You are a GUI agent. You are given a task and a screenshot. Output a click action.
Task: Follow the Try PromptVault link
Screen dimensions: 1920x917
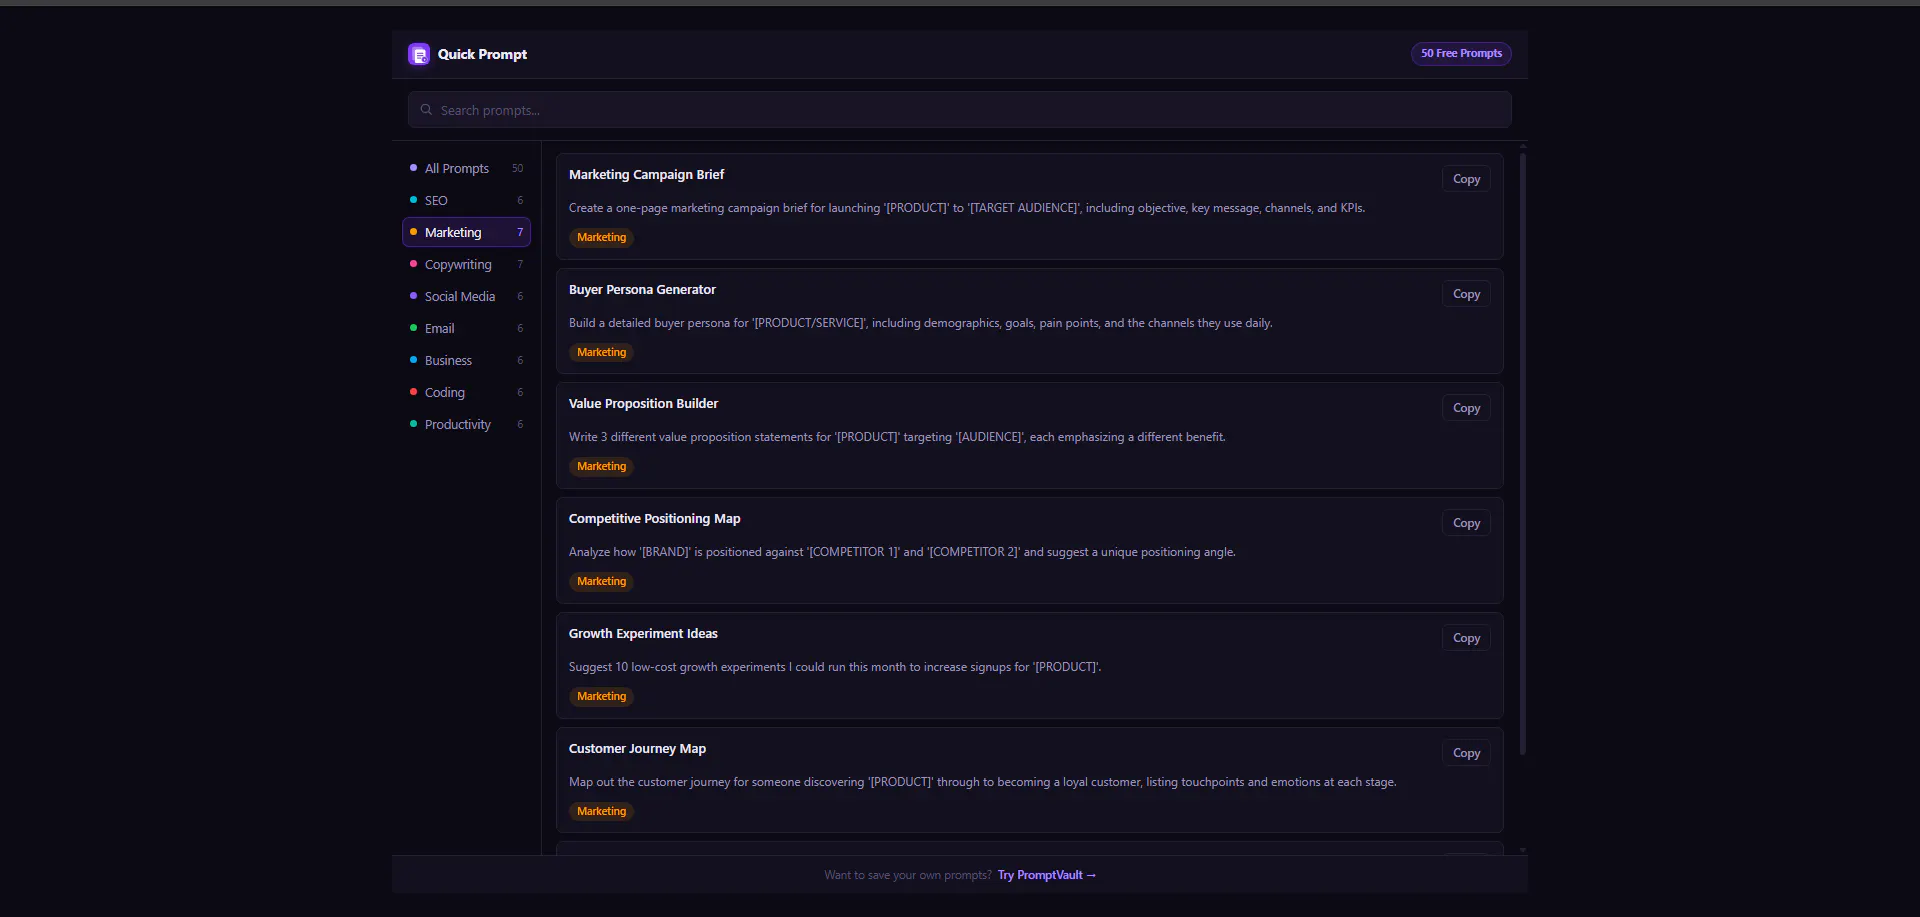point(1046,875)
